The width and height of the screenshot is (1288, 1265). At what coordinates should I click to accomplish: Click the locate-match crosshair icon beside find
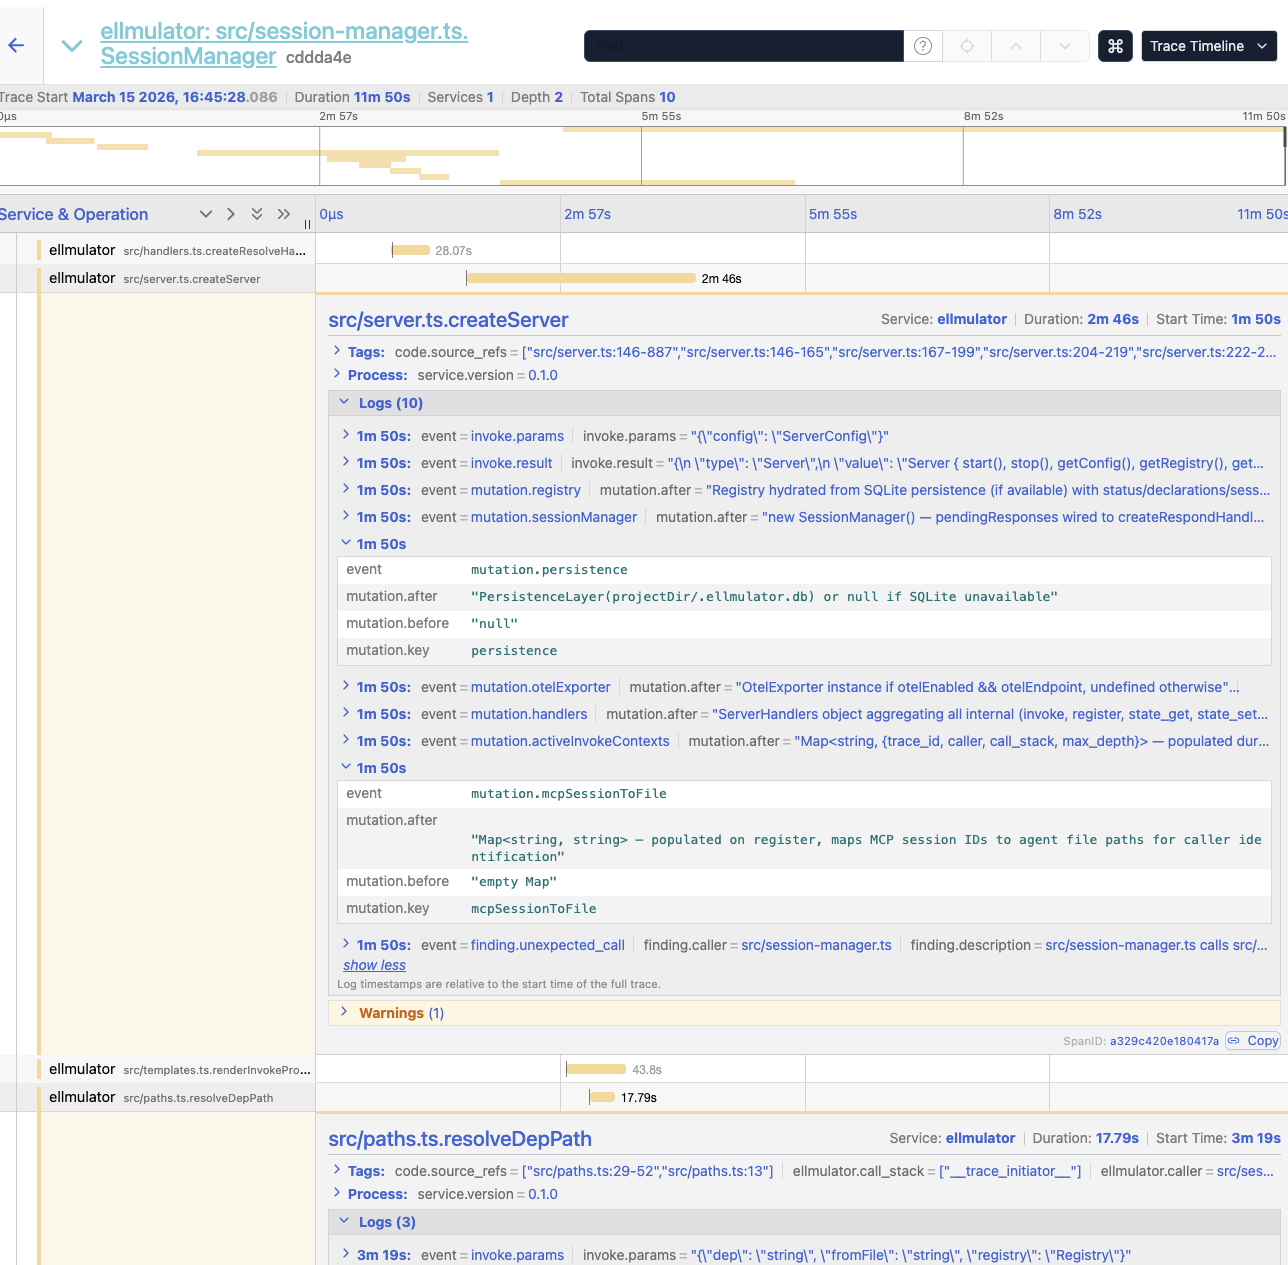(x=965, y=46)
